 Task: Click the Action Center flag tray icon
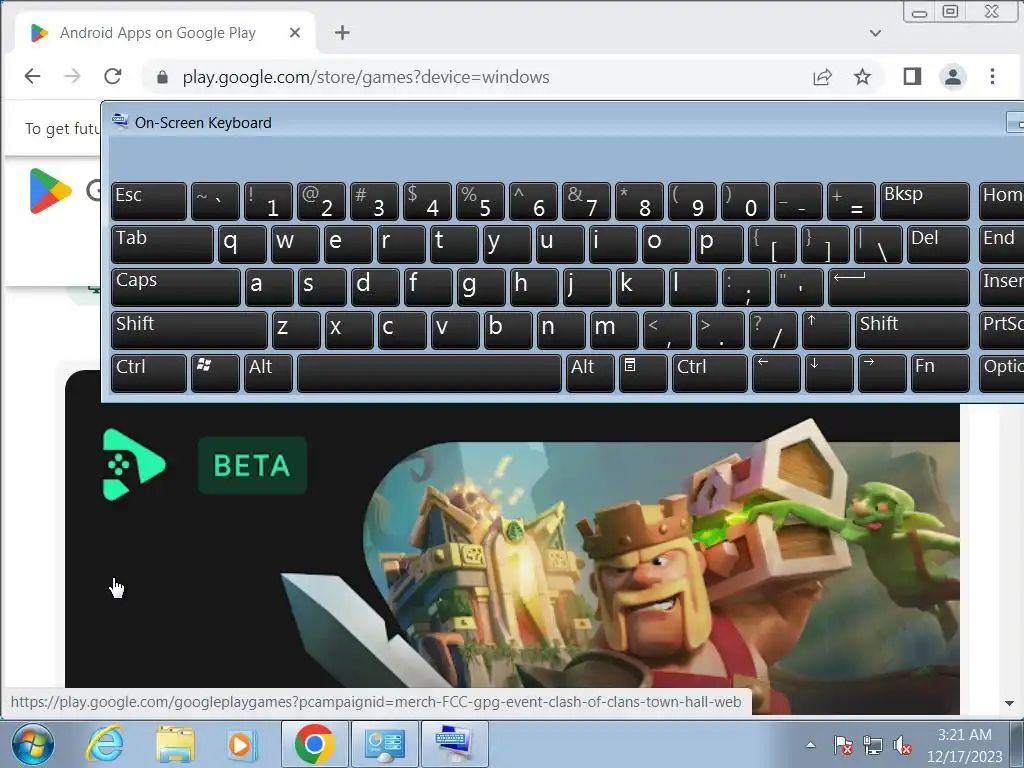[843, 745]
